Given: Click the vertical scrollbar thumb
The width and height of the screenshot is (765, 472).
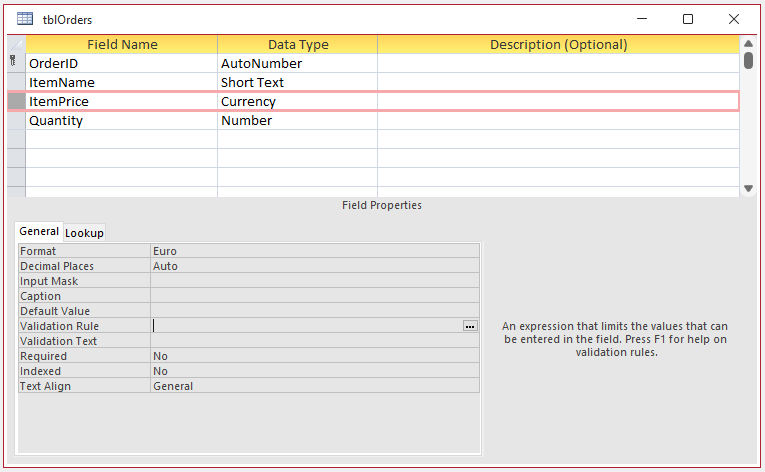Looking at the screenshot, I should tap(748, 60).
